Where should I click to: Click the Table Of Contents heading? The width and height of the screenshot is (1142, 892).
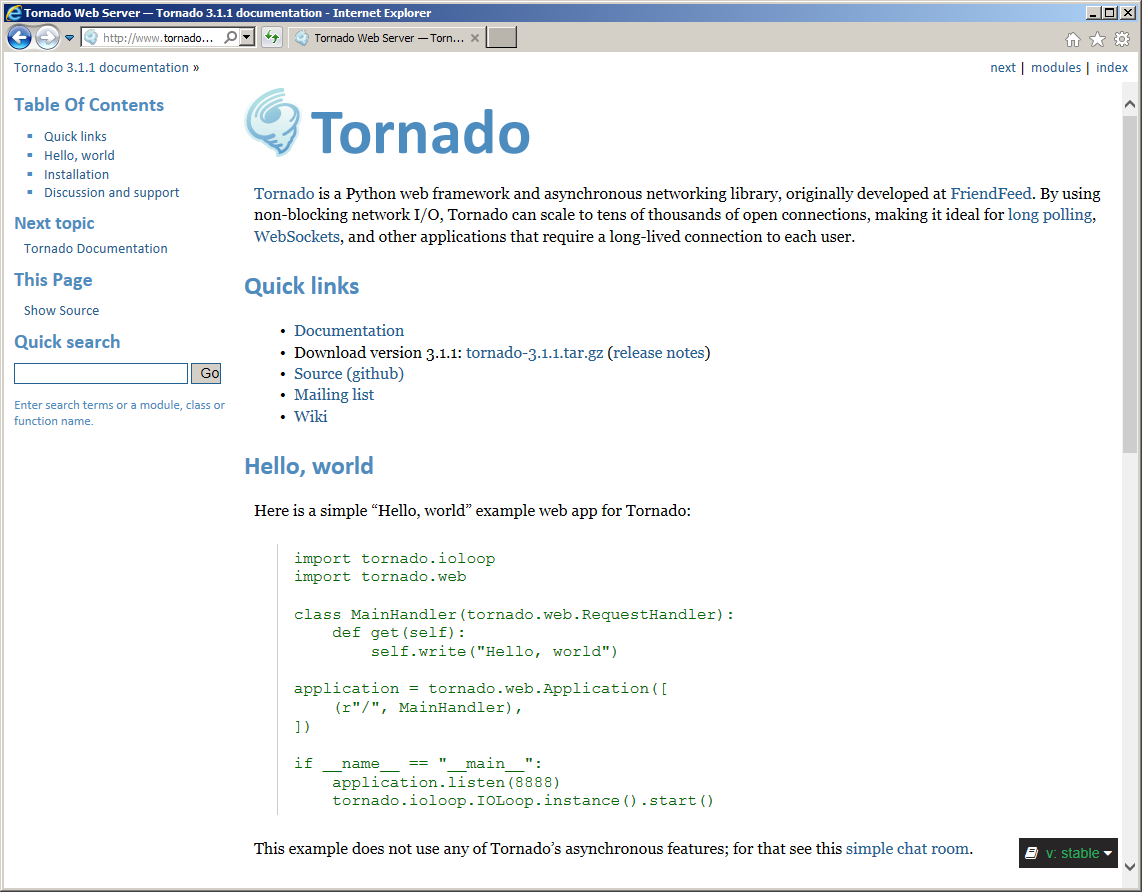(89, 105)
